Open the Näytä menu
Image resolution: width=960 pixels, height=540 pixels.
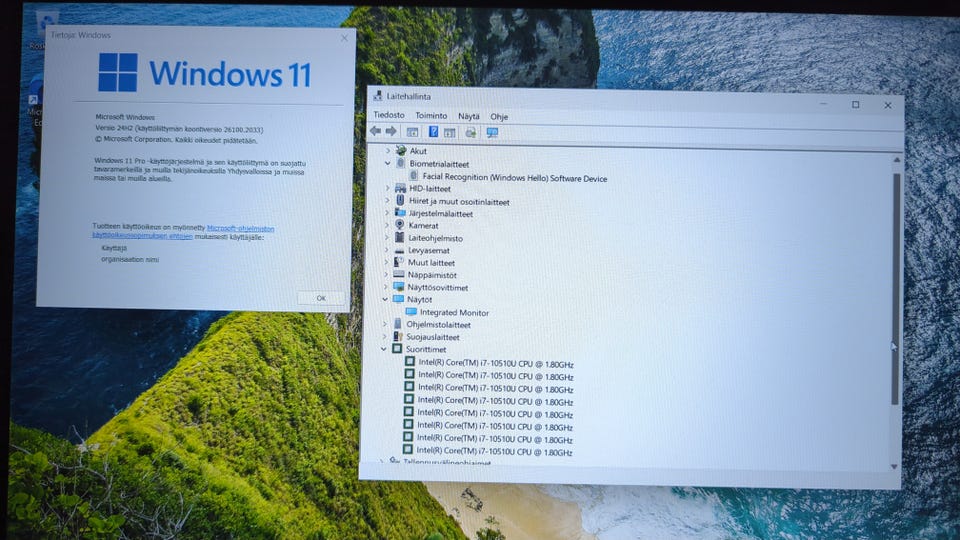coord(469,116)
